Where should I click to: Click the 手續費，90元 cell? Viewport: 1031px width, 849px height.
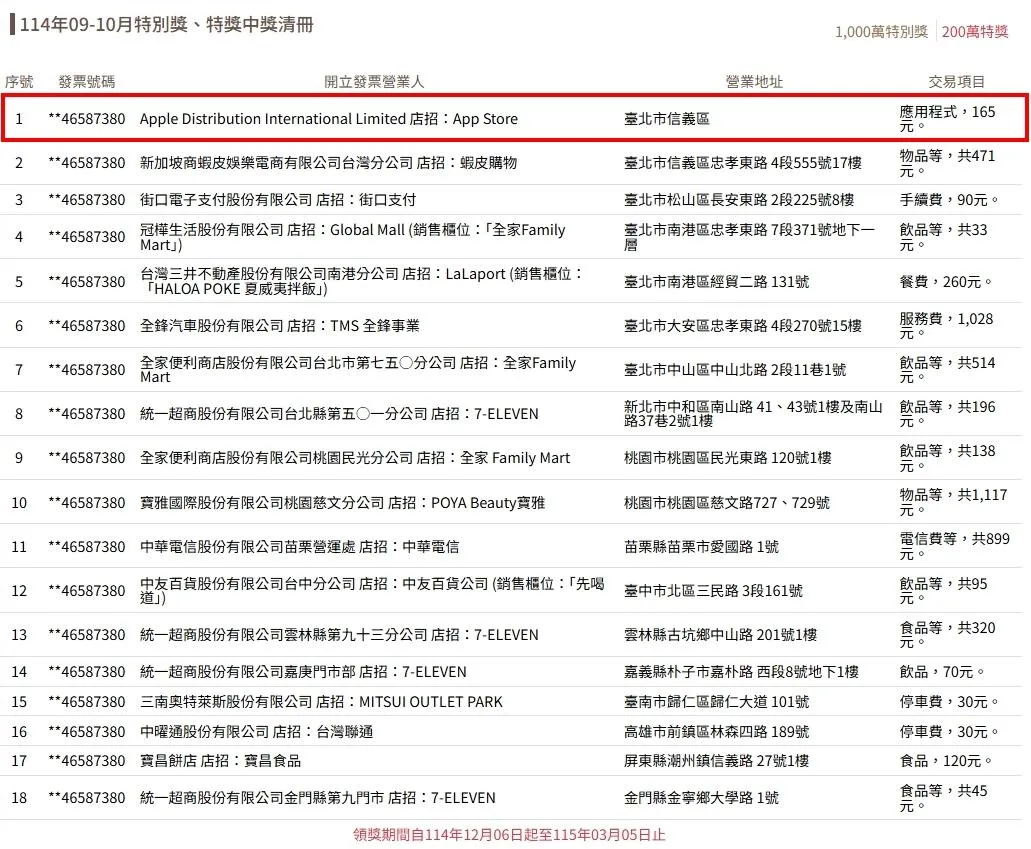(x=949, y=200)
